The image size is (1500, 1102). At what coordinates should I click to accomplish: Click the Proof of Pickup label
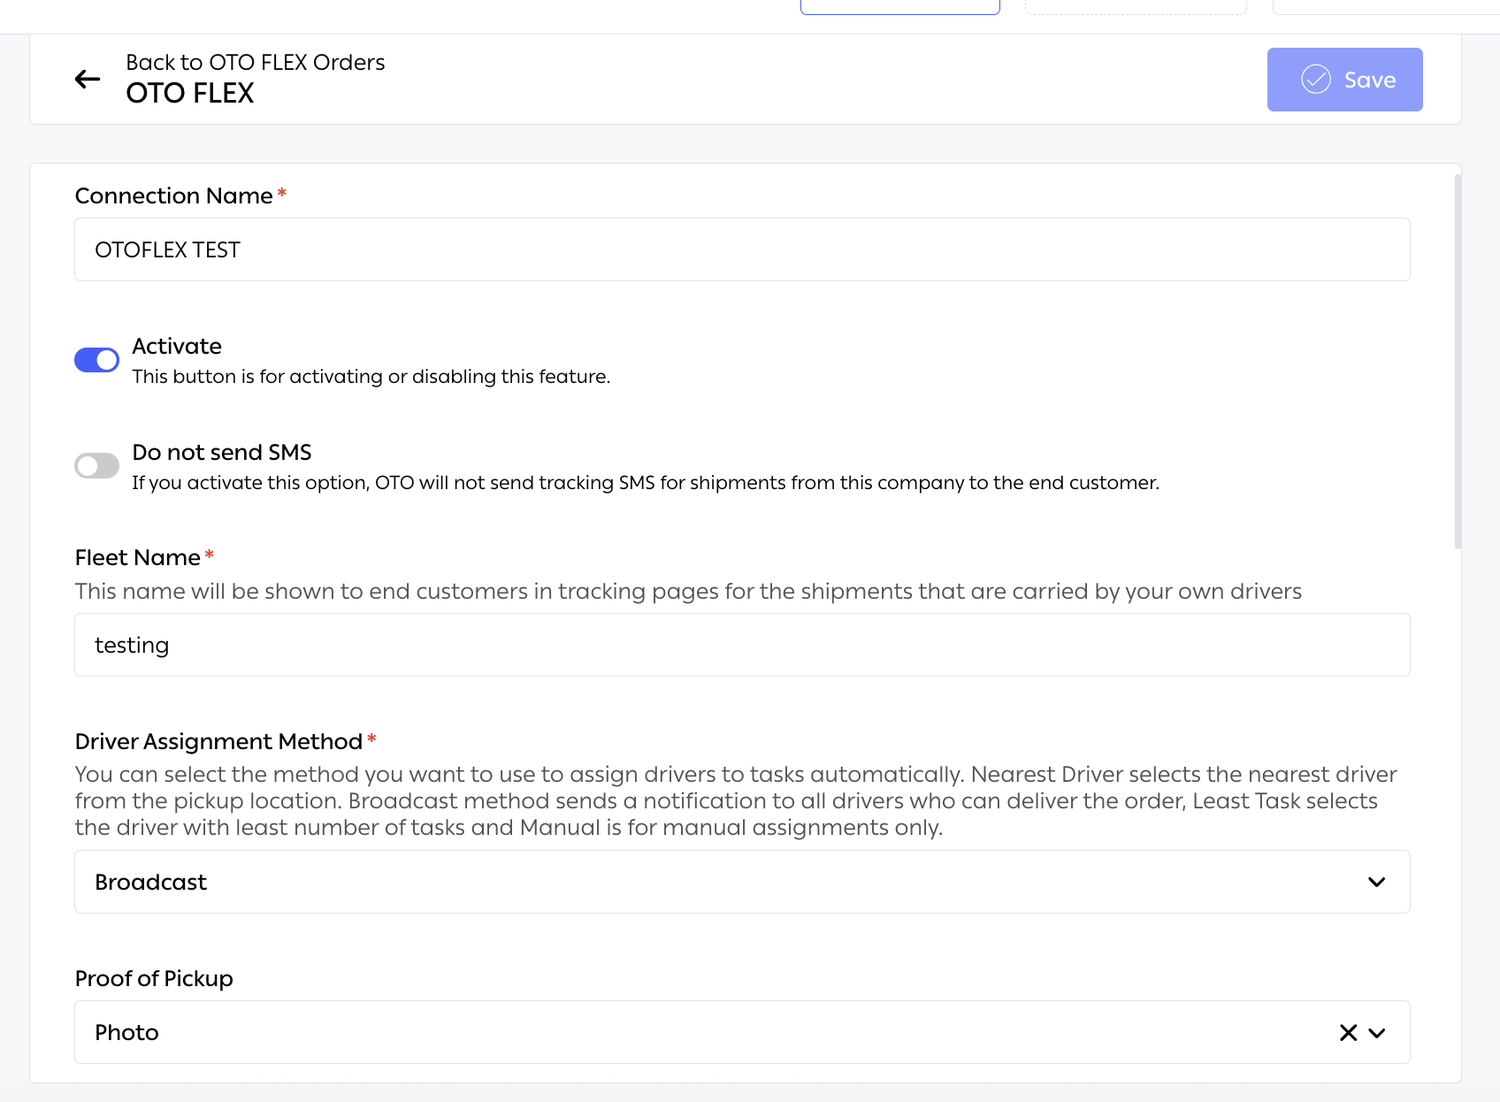coord(154,978)
